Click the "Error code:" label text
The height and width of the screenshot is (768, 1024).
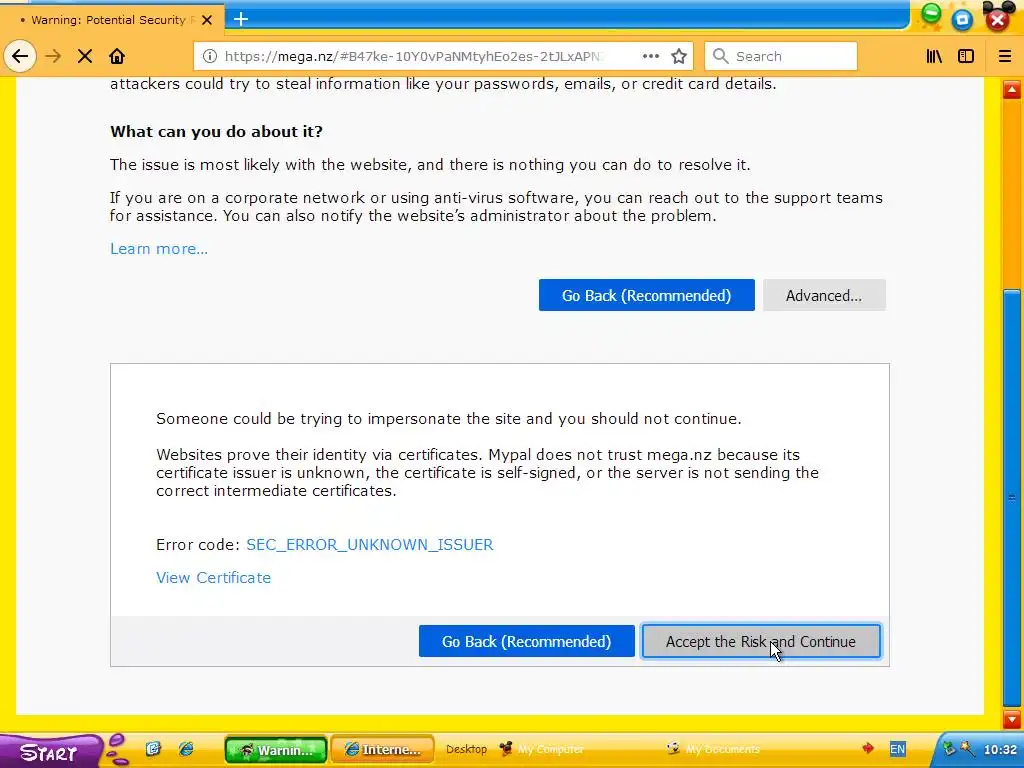(x=199, y=545)
